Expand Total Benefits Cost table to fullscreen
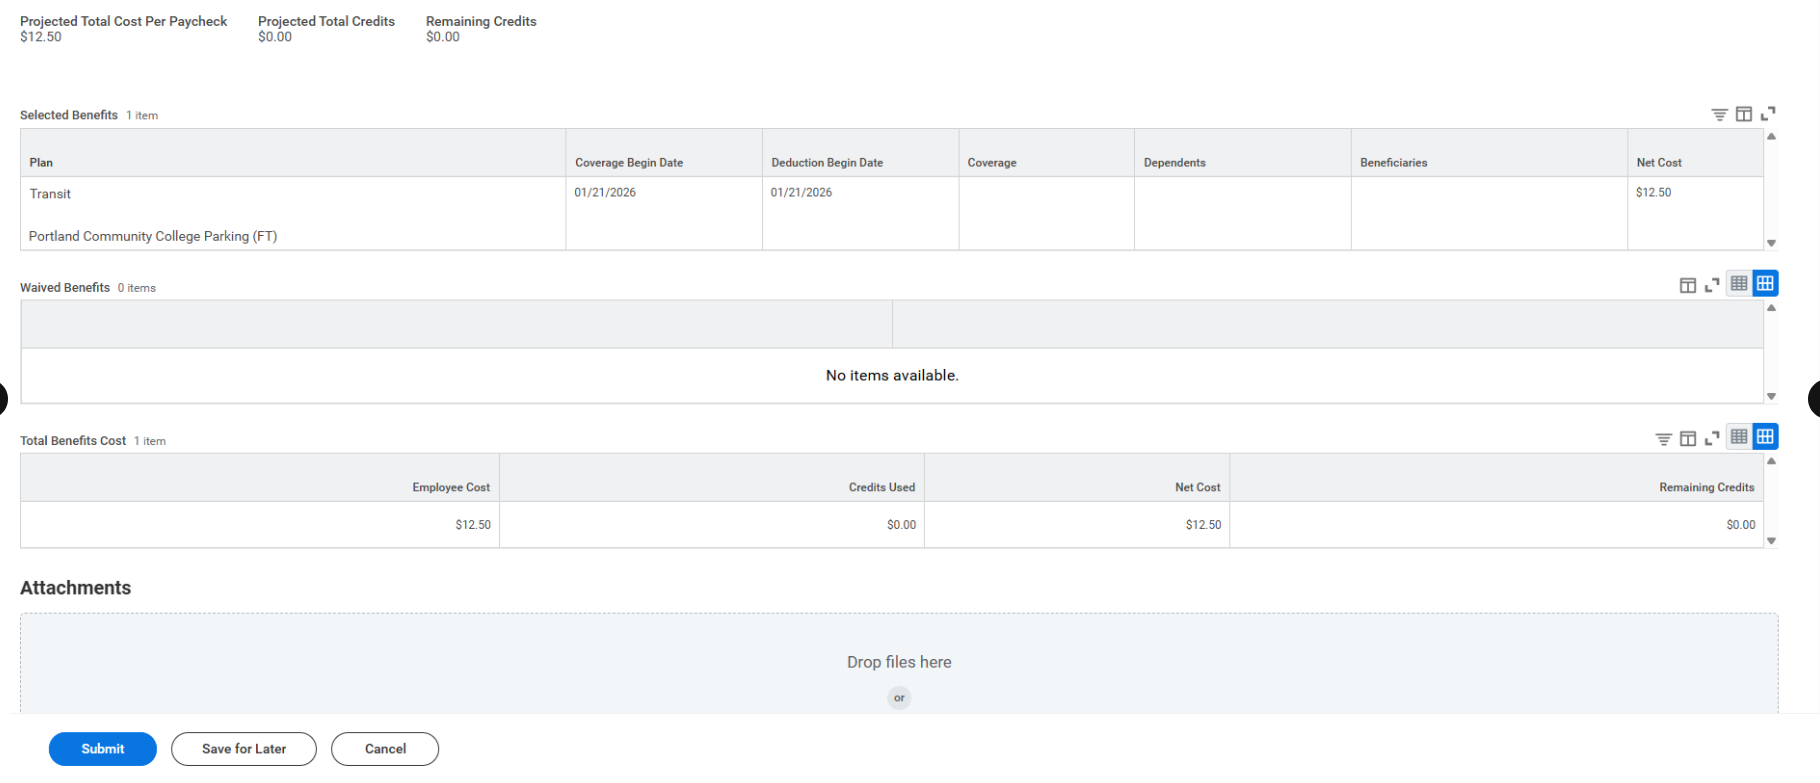Viewport: 1820px width, 783px height. click(x=1712, y=439)
